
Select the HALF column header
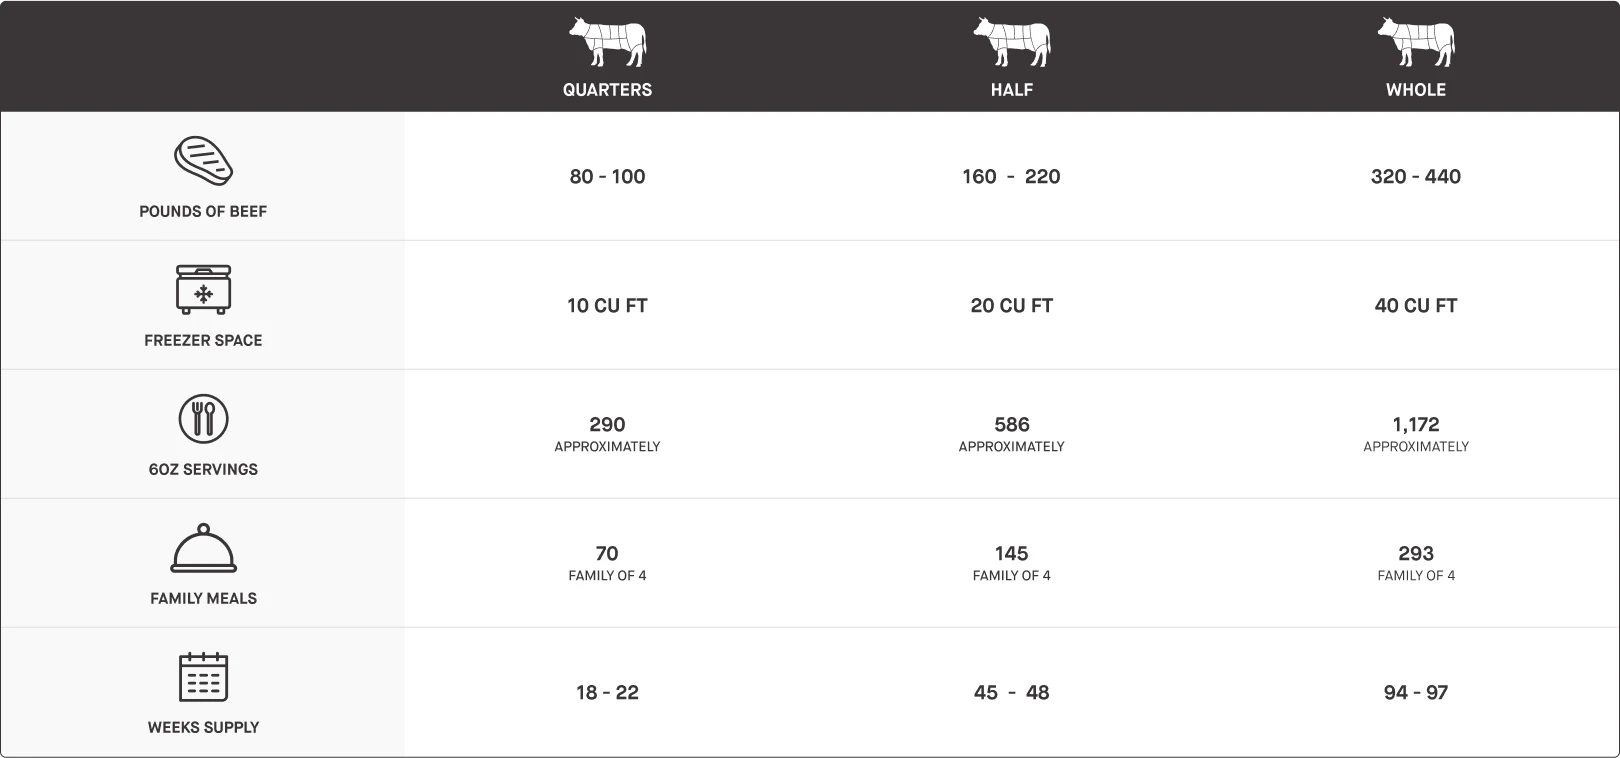[x=1011, y=90]
